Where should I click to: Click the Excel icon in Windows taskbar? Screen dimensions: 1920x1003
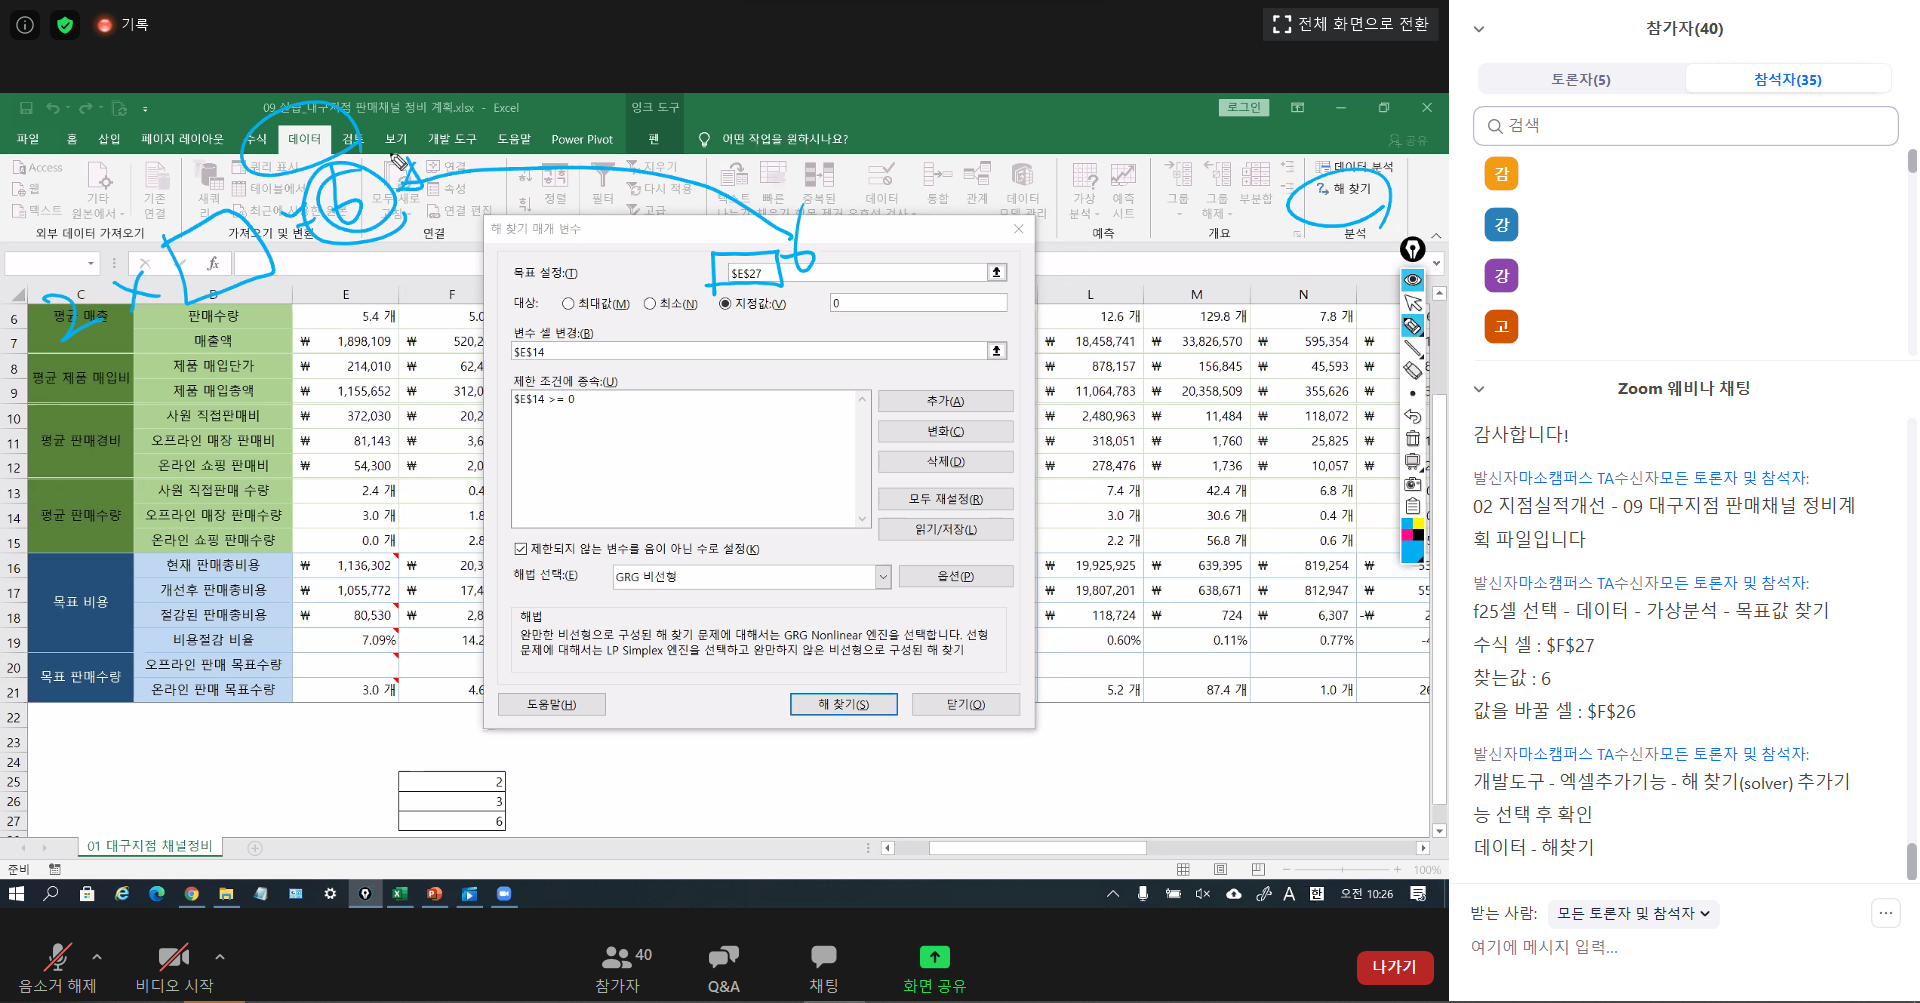click(400, 894)
